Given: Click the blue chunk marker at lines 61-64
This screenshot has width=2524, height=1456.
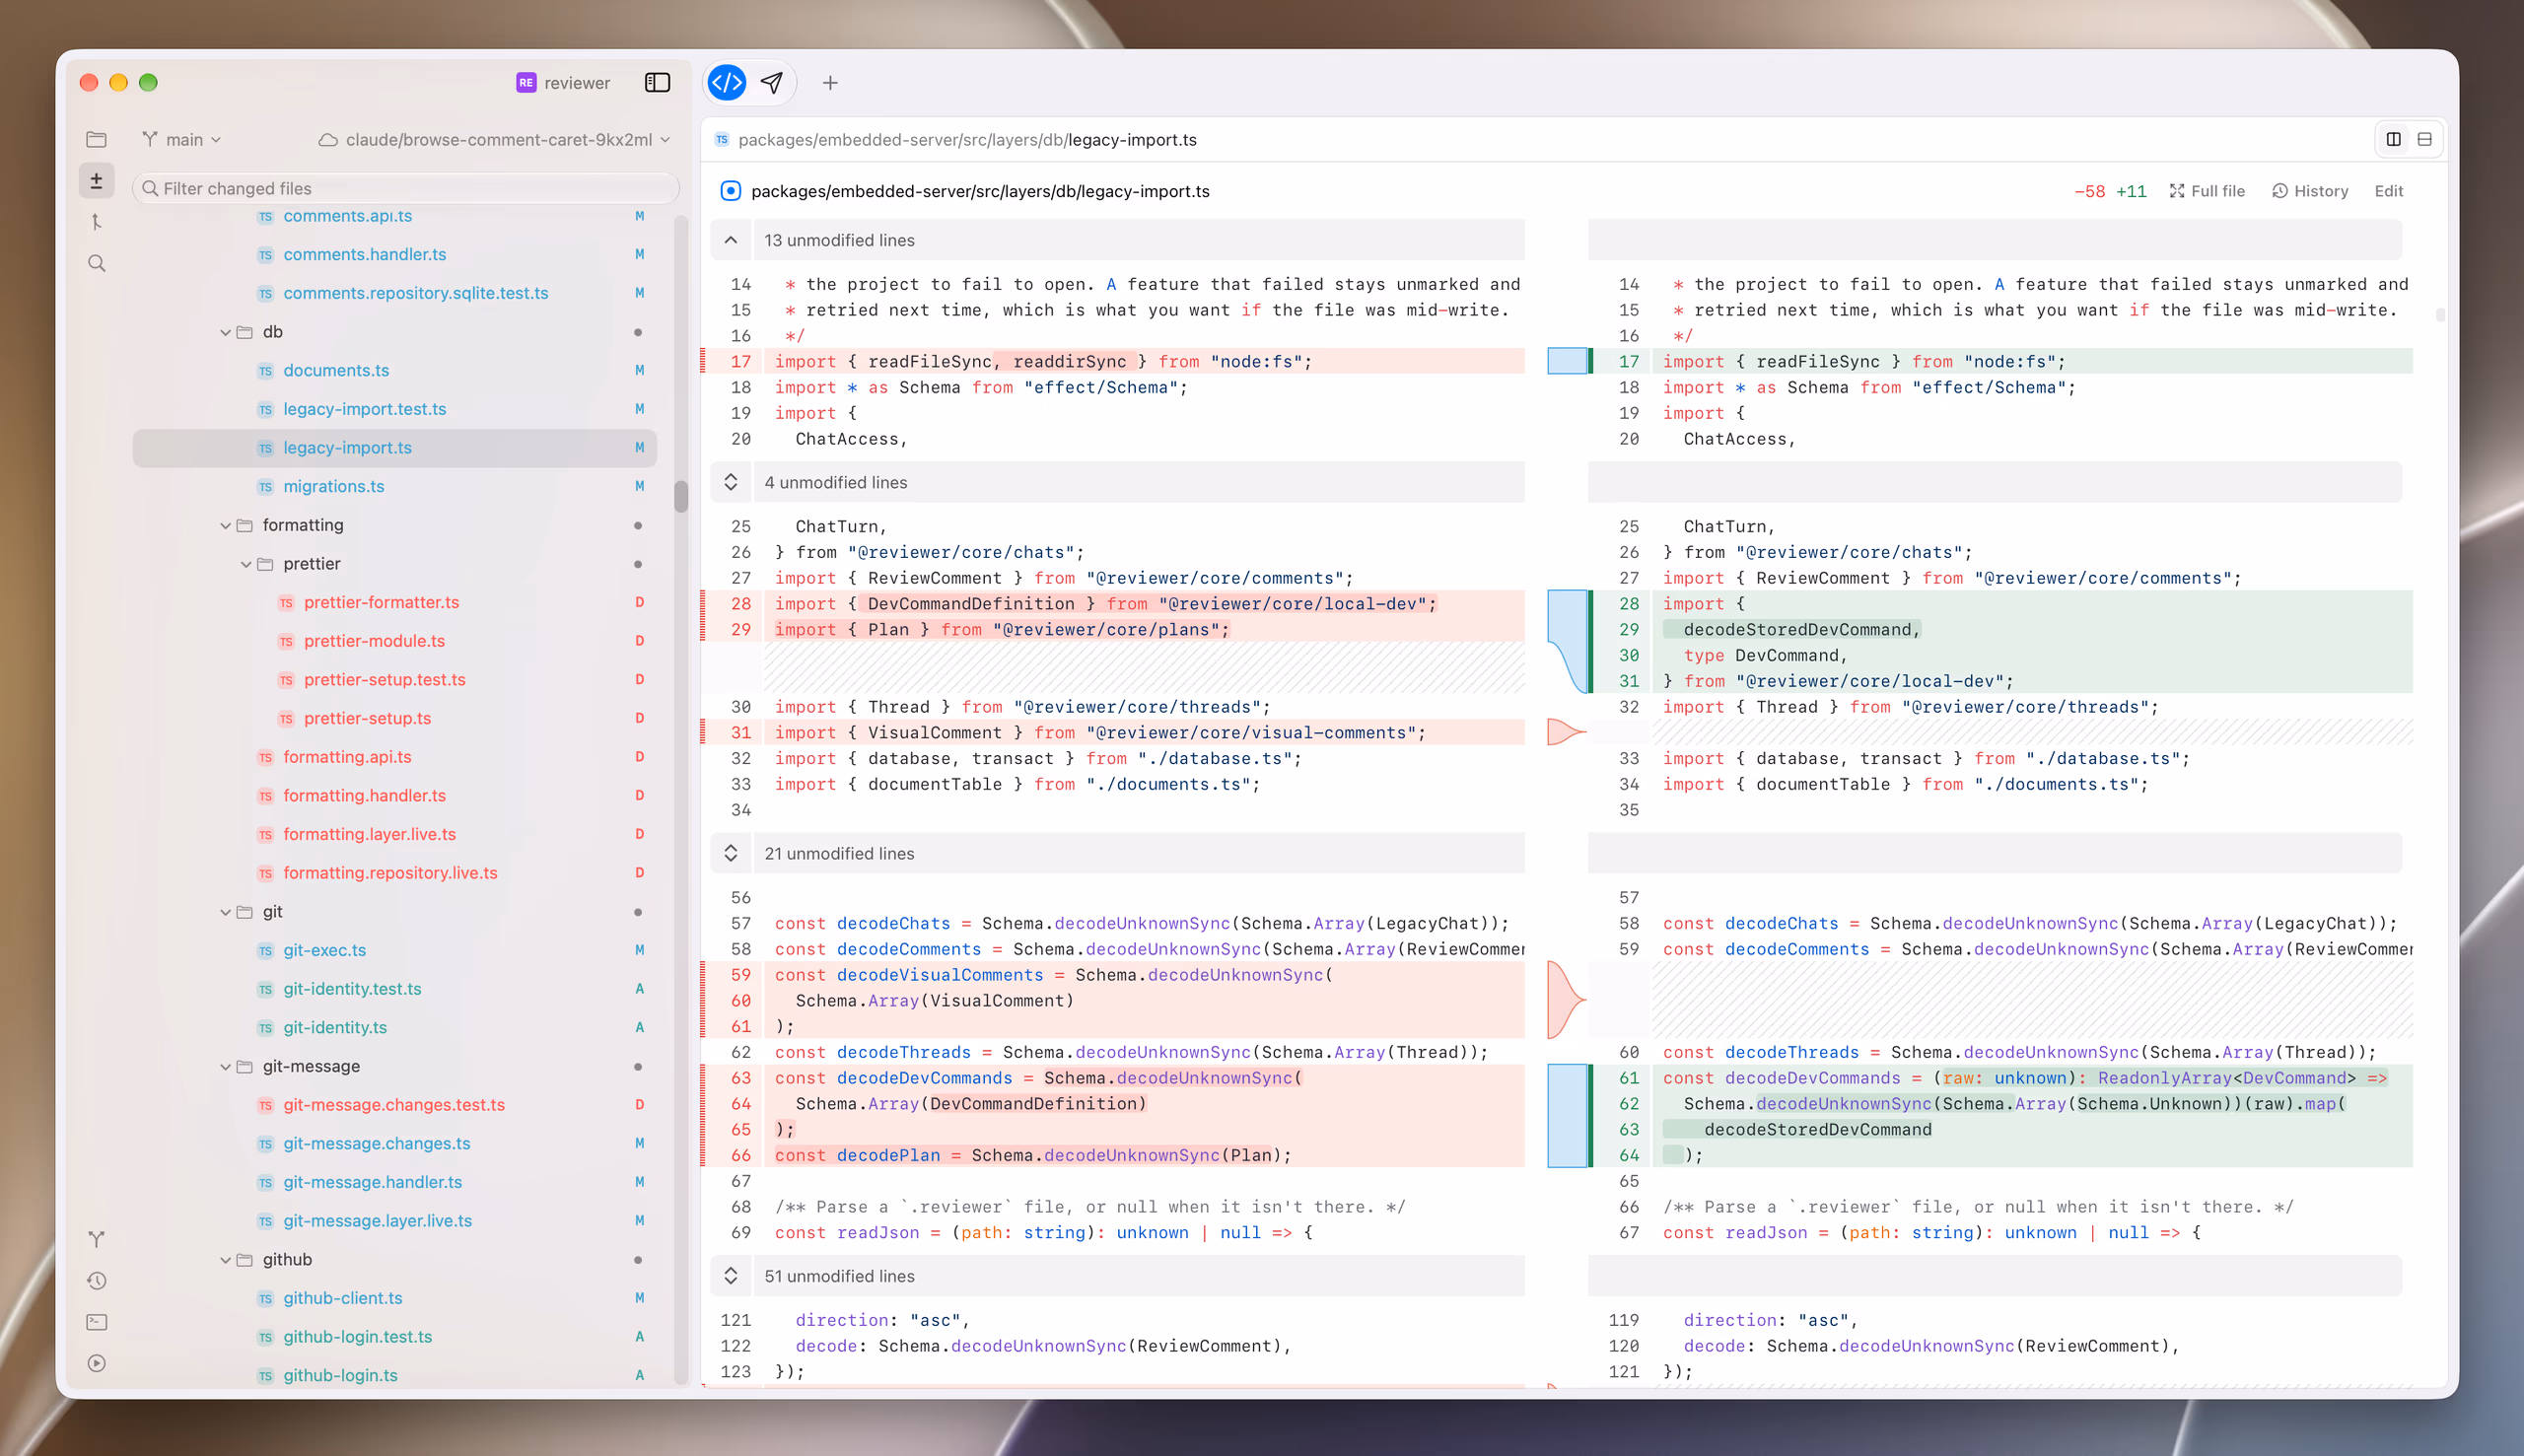Looking at the screenshot, I should coord(1567,1116).
